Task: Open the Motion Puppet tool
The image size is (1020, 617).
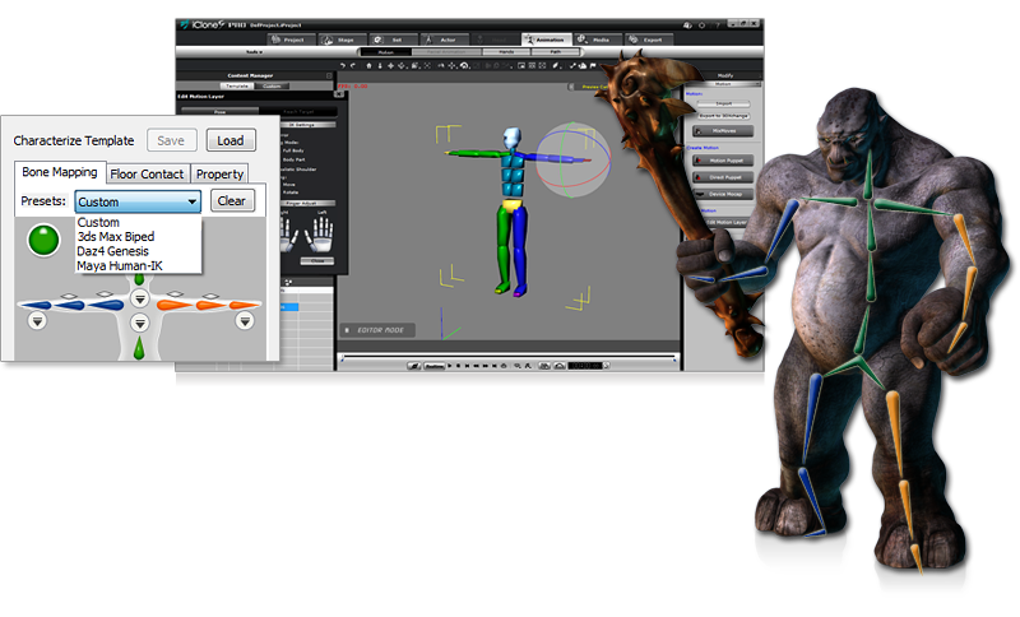Action: click(723, 160)
